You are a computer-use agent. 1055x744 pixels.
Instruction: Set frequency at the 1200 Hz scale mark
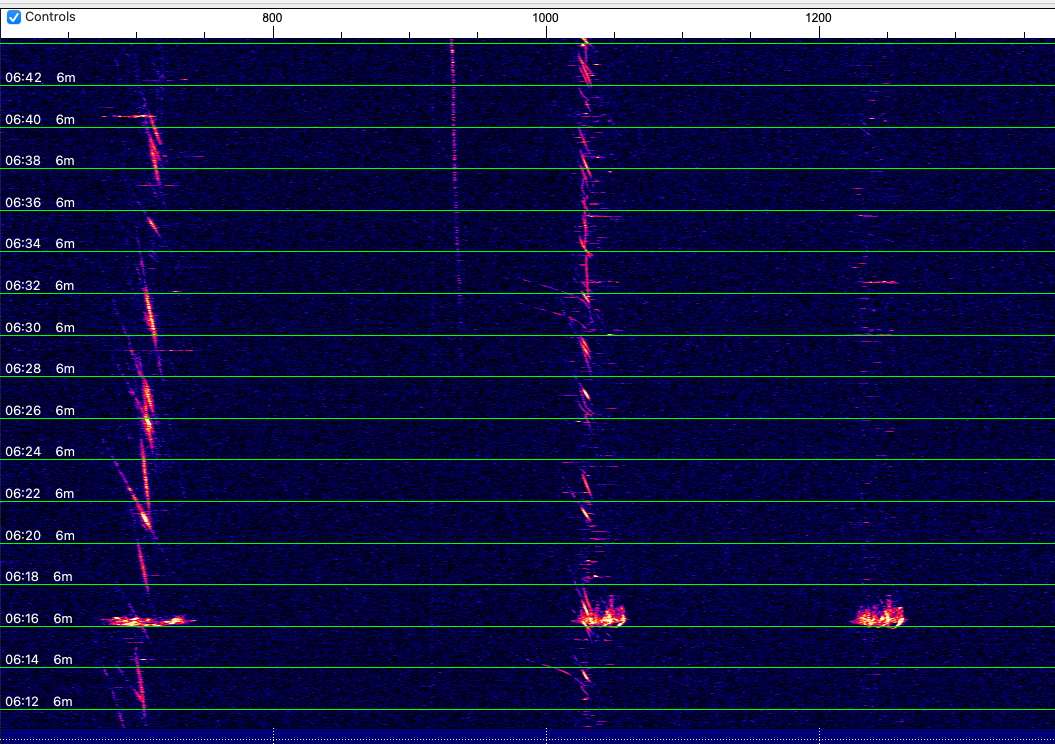click(818, 17)
